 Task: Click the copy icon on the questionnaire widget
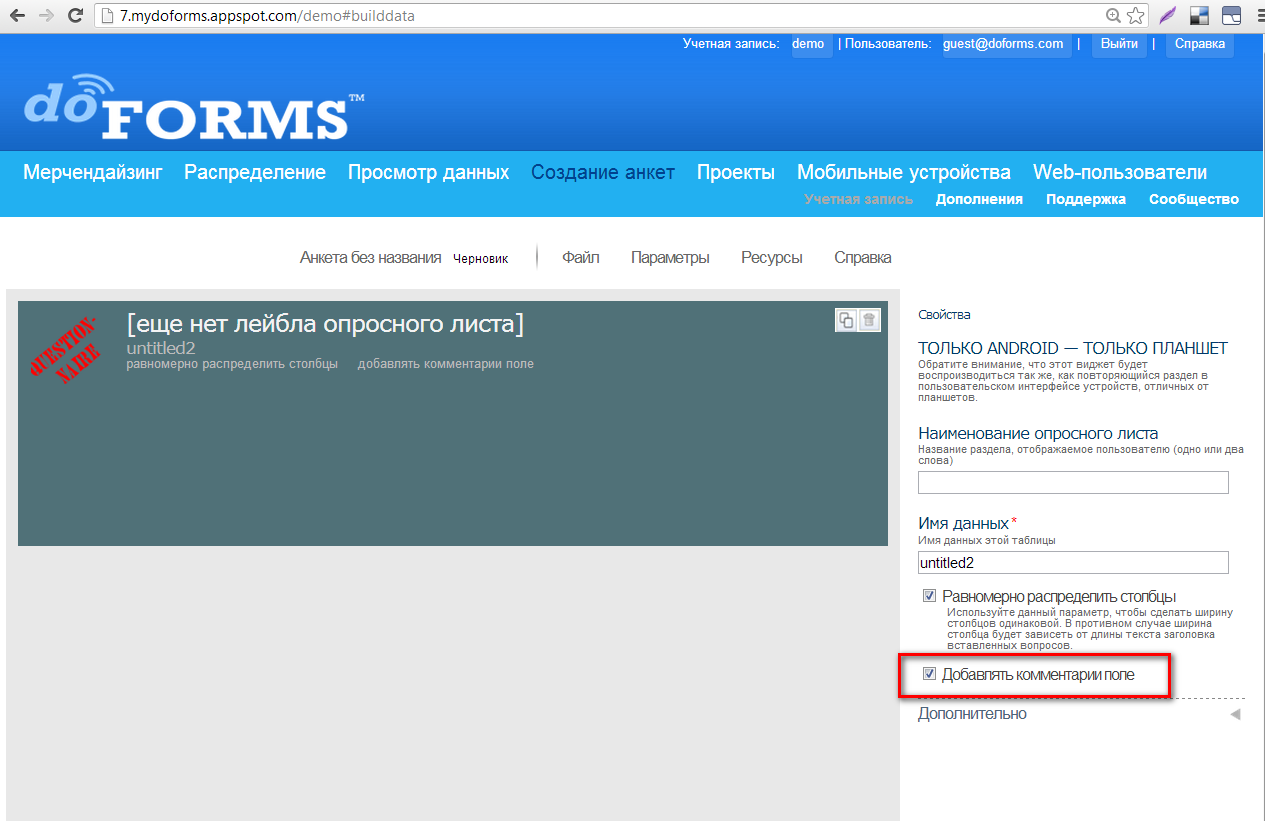pos(846,320)
